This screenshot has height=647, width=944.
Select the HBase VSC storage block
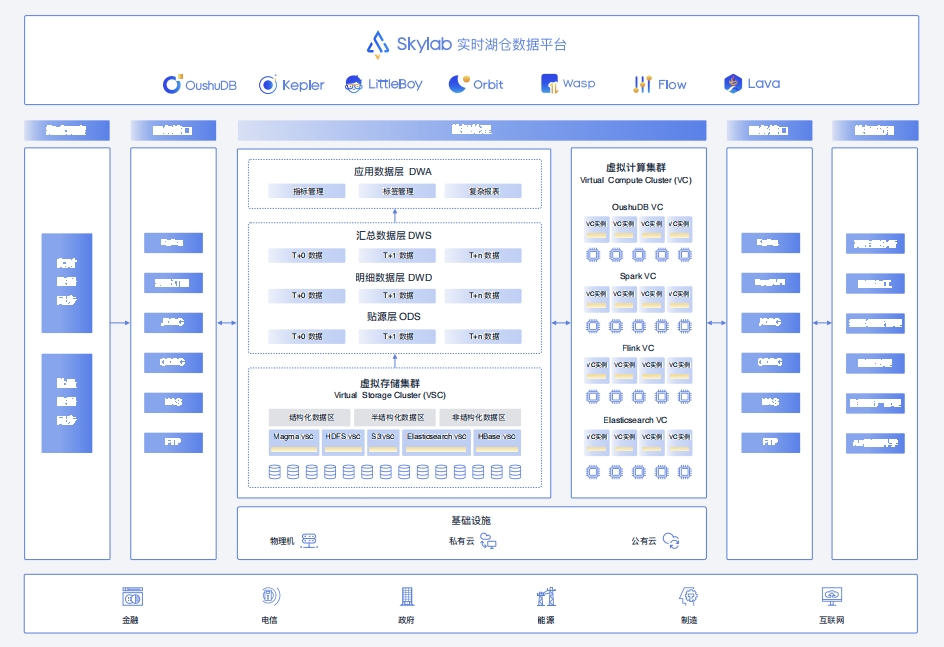(497, 442)
